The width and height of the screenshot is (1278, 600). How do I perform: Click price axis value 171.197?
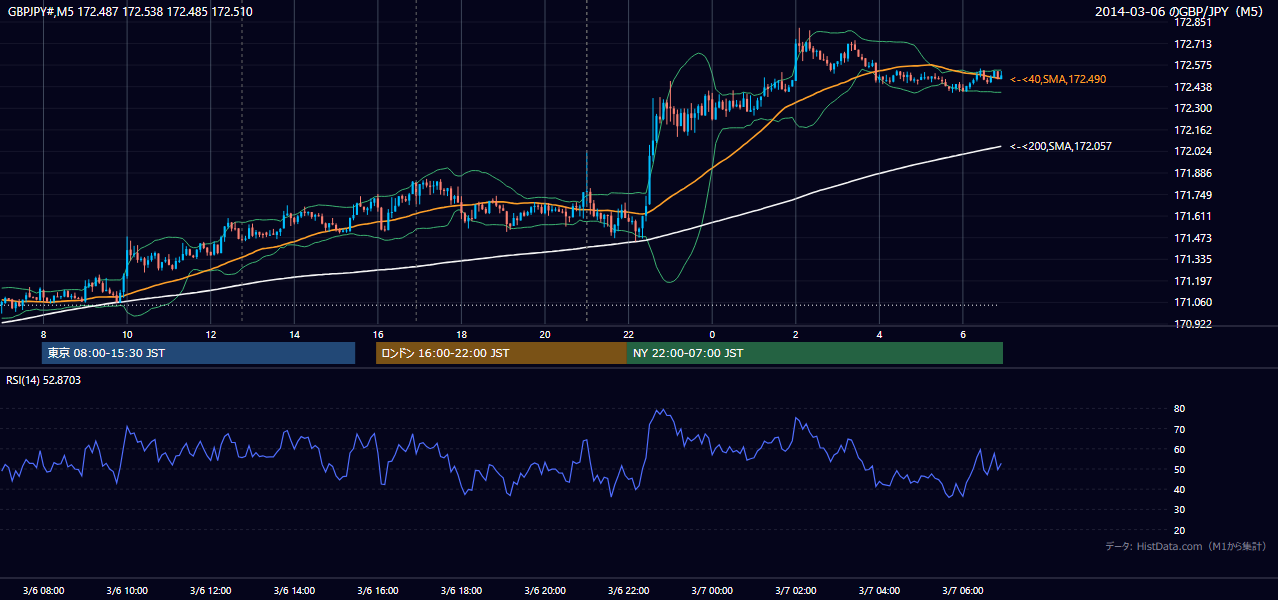click(1193, 281)
